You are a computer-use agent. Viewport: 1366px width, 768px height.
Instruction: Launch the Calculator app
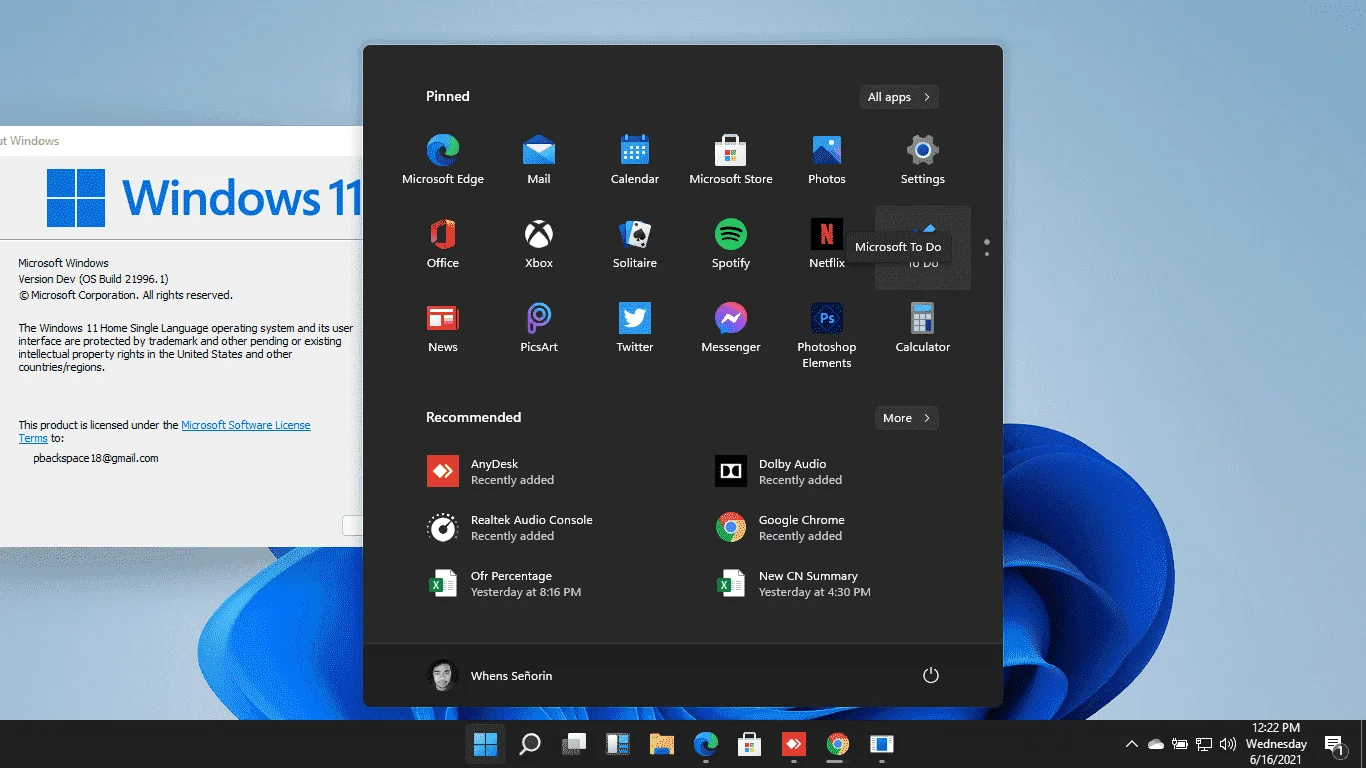(x=923, y=328)
